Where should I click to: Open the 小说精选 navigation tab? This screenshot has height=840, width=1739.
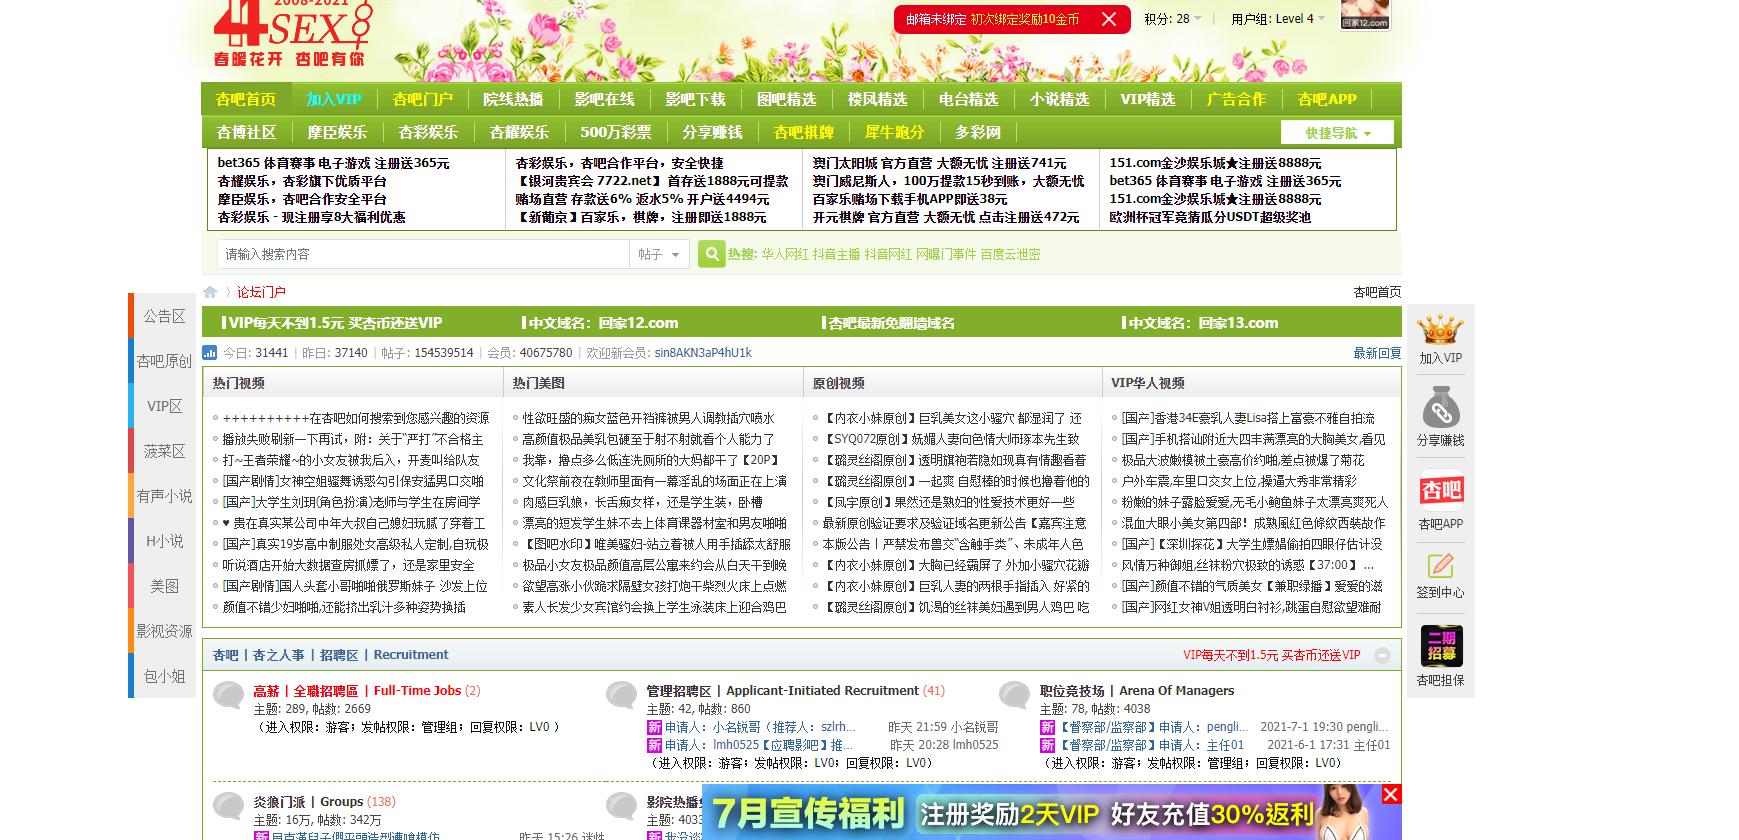(x=1059, y=99)
